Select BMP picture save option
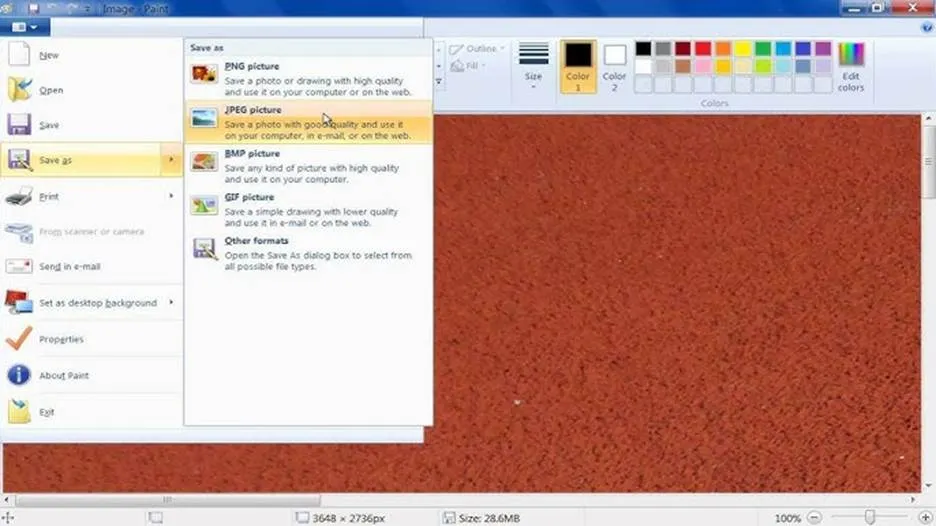 click(309, 165)
